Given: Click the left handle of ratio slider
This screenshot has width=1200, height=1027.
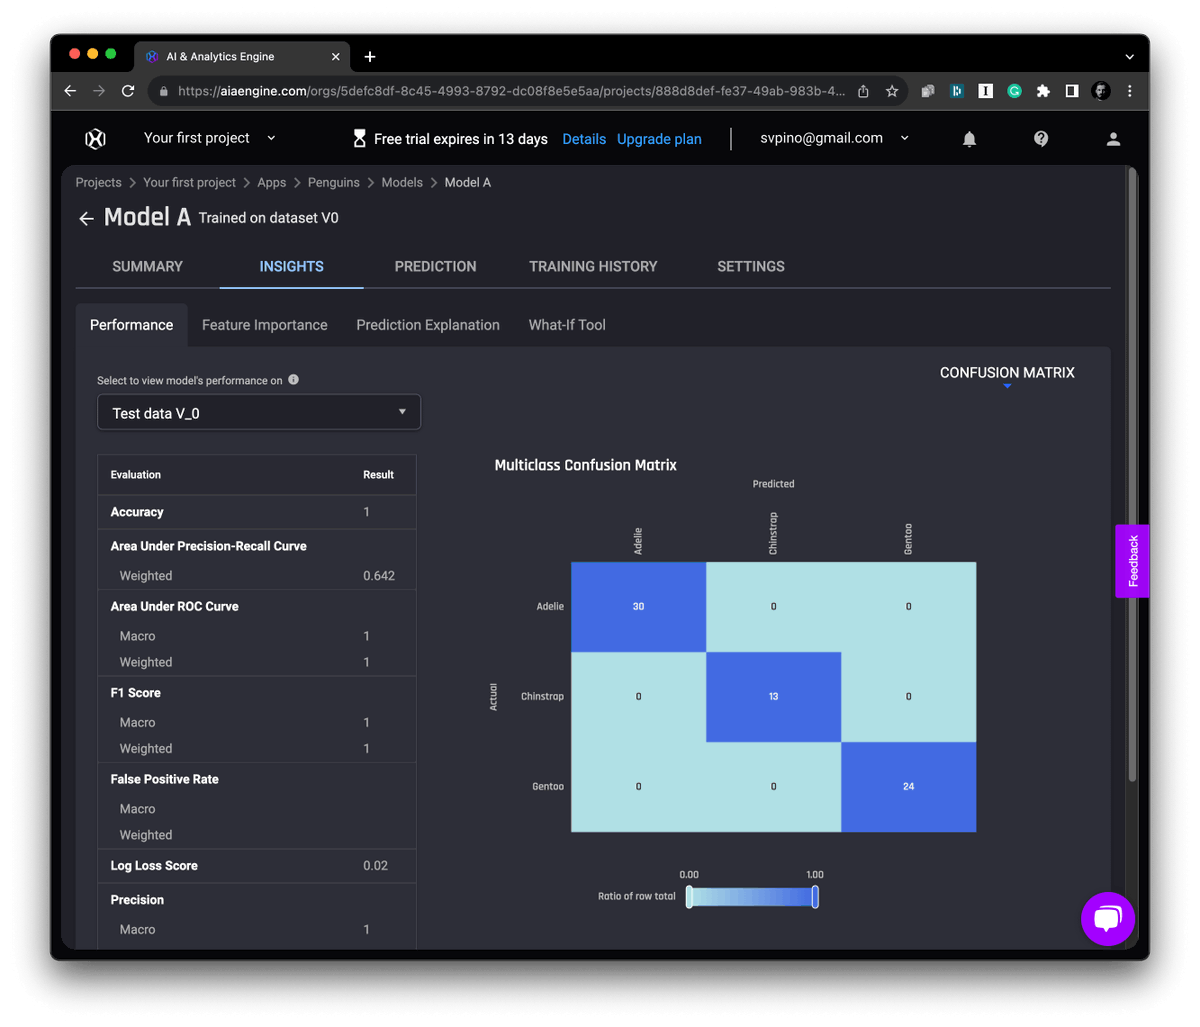Looking at the screenshot, I should point(689,897).
